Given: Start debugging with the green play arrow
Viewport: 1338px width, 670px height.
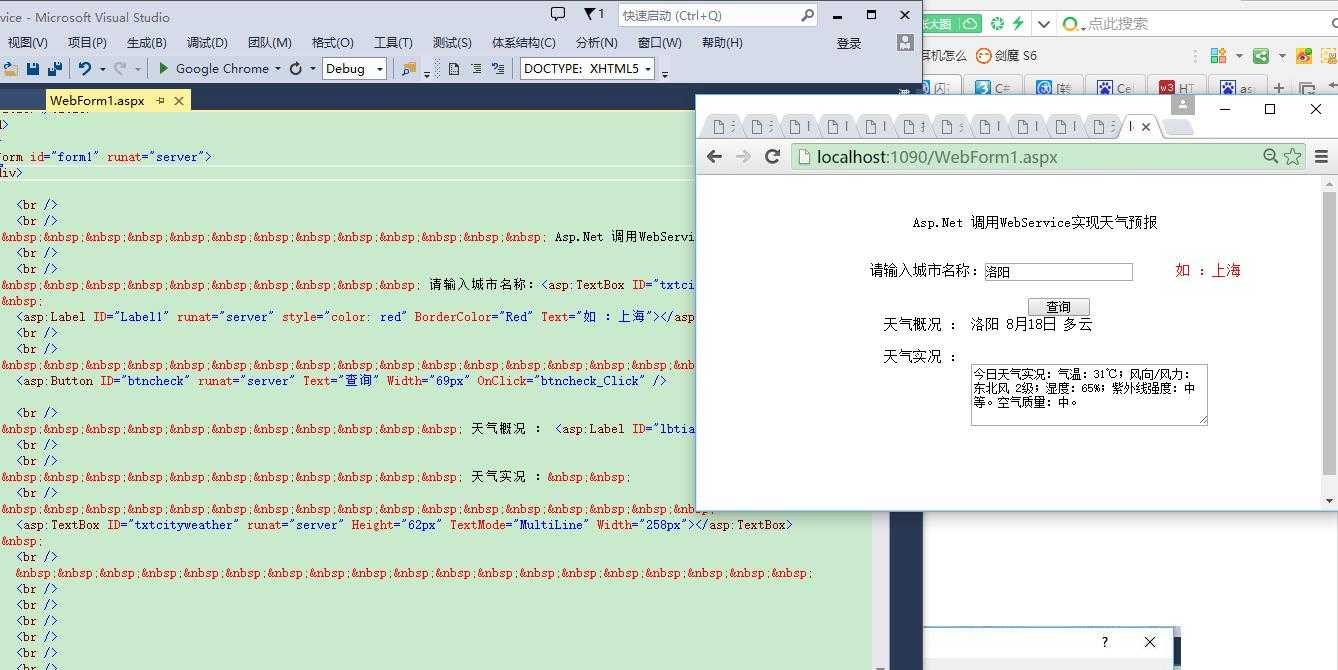Looking at the screenshot, I should pyautogui.click(x=164, y=69).
